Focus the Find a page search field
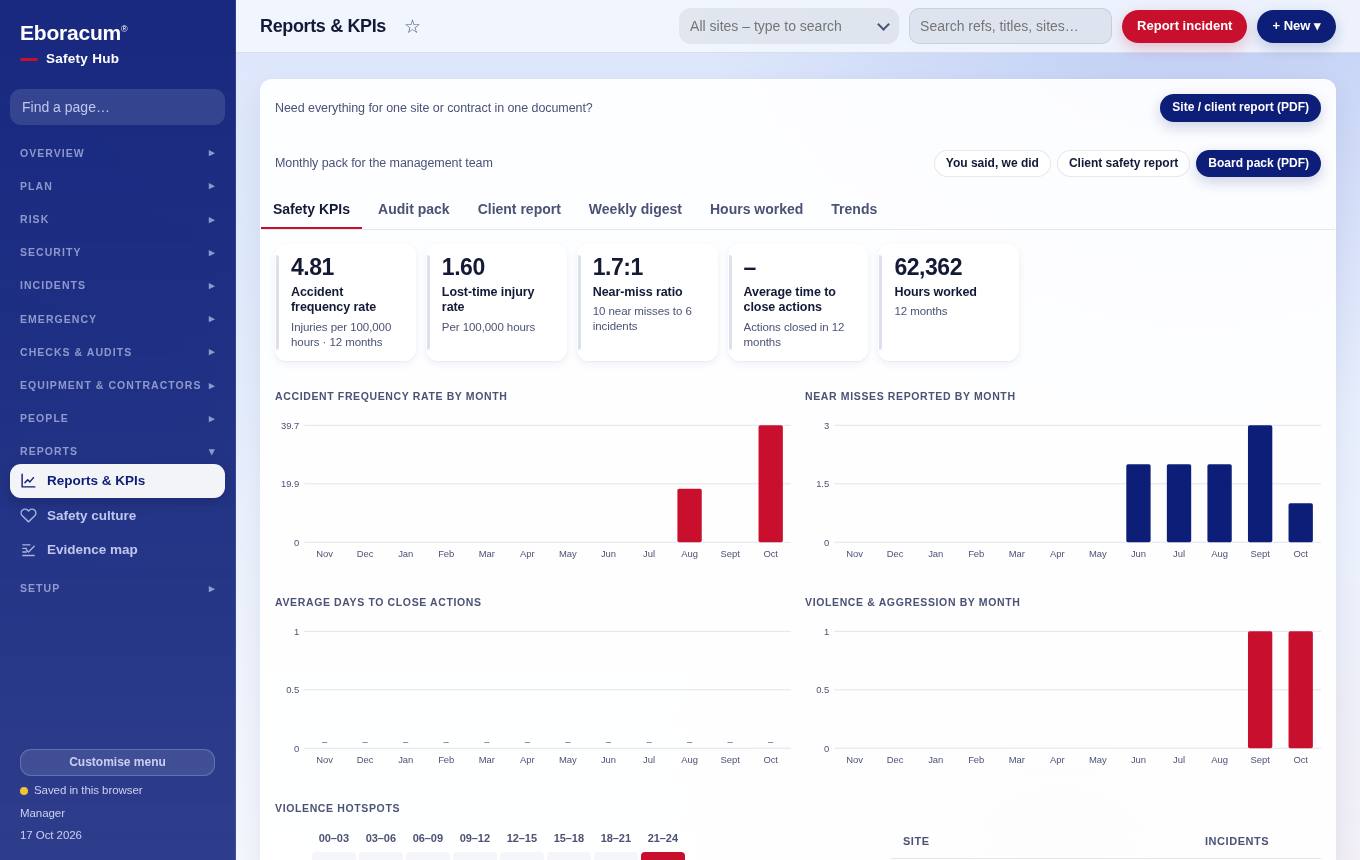Image resolution: width=1360 pixels, height=860 pixels. point(117,107)
